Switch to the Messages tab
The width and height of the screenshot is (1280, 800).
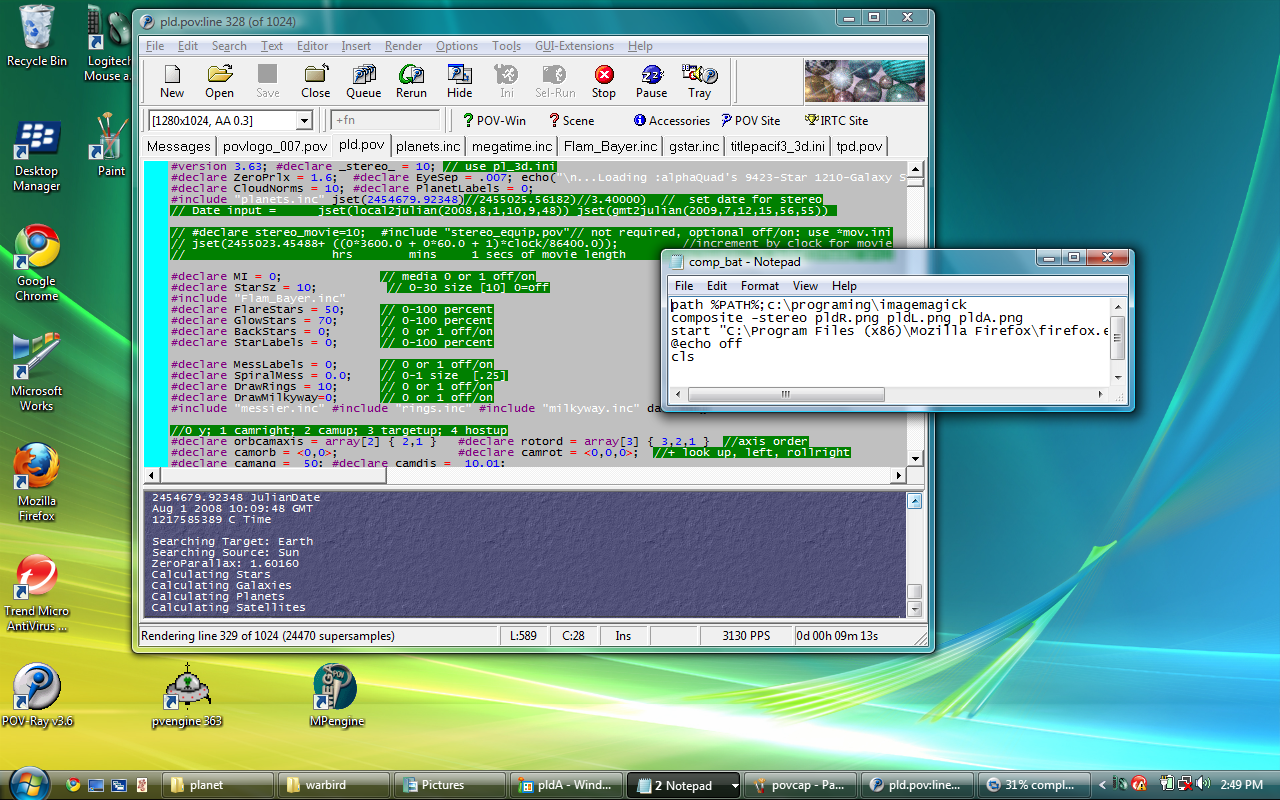tap(178, 146)
